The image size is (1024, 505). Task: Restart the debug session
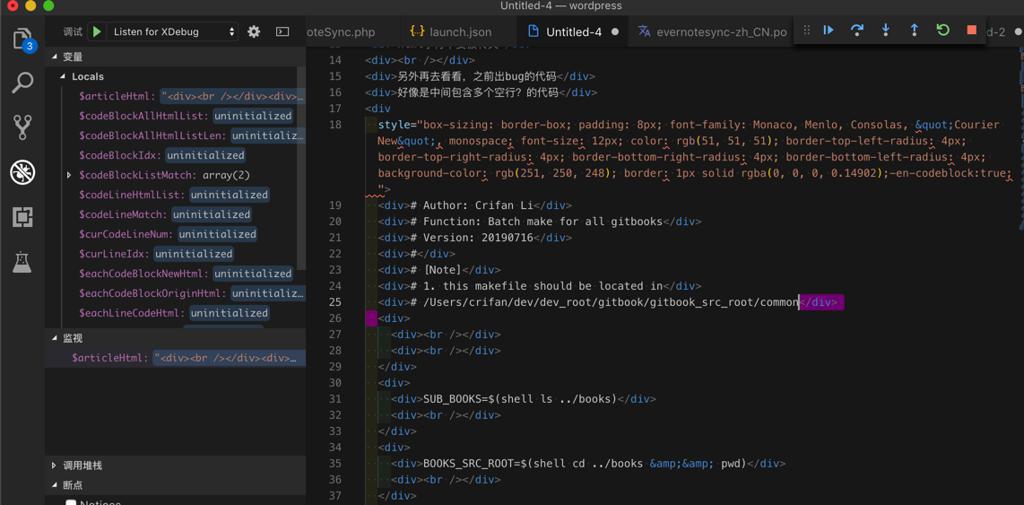(943, 31)
